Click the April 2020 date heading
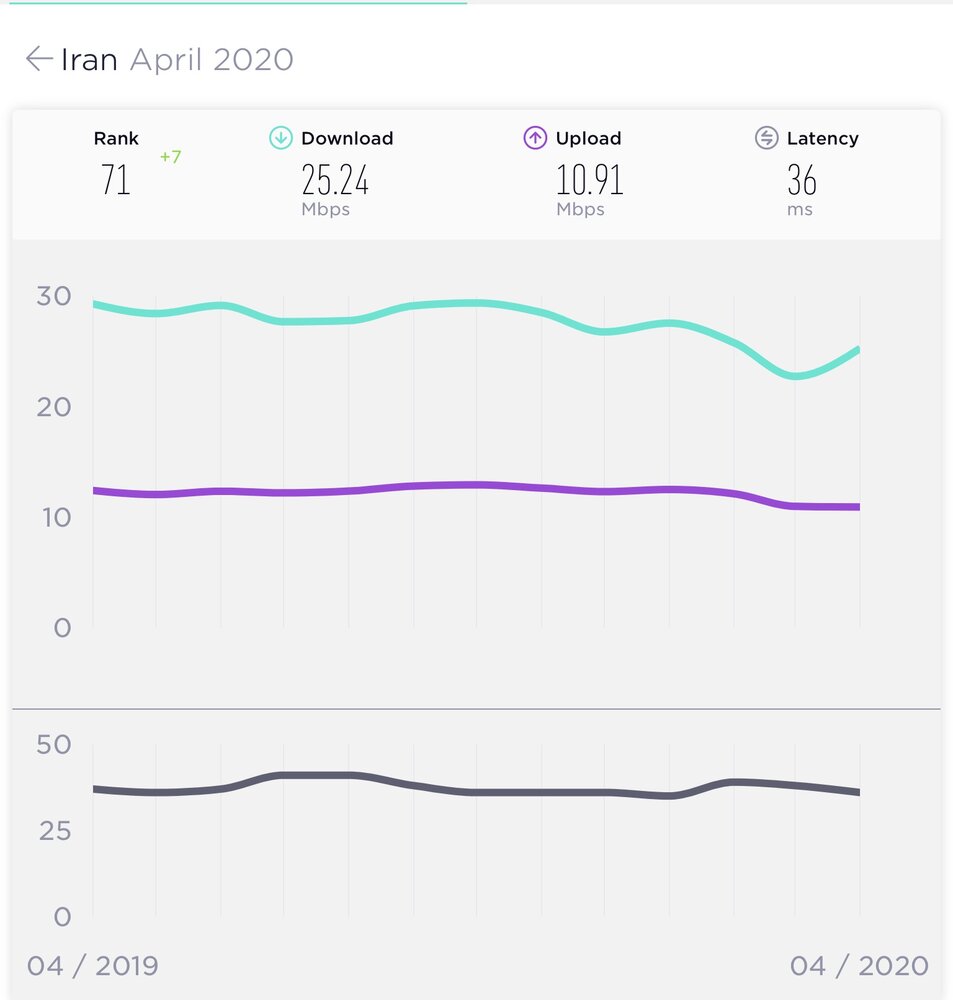 (212, 60)
